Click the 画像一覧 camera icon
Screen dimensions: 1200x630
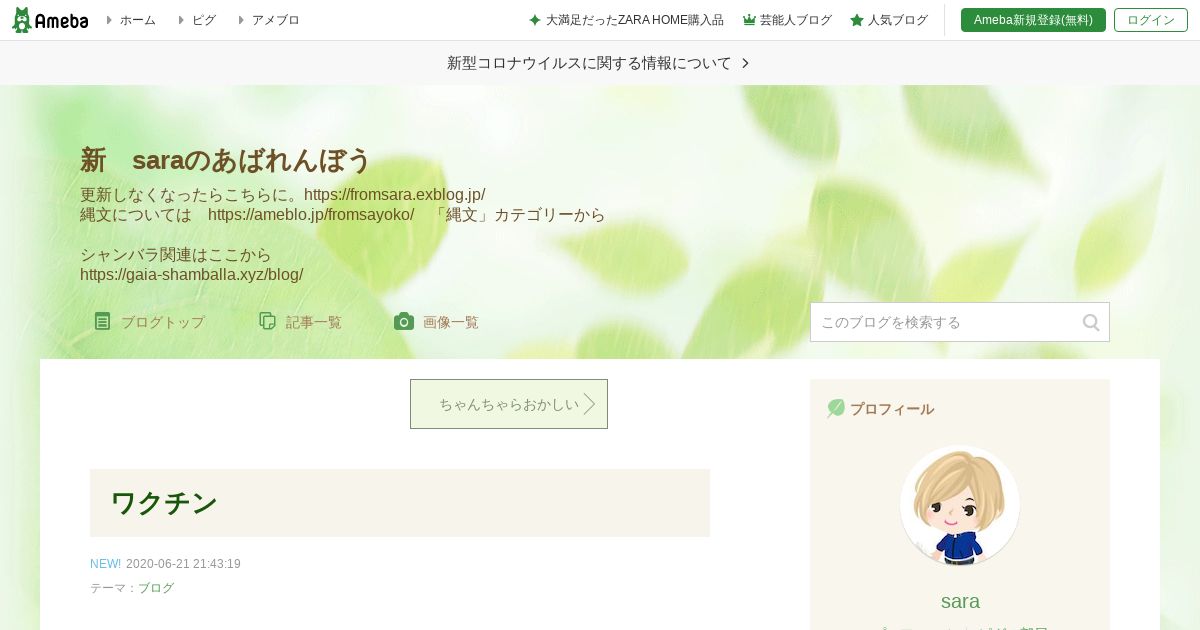[x=404, y=321]
